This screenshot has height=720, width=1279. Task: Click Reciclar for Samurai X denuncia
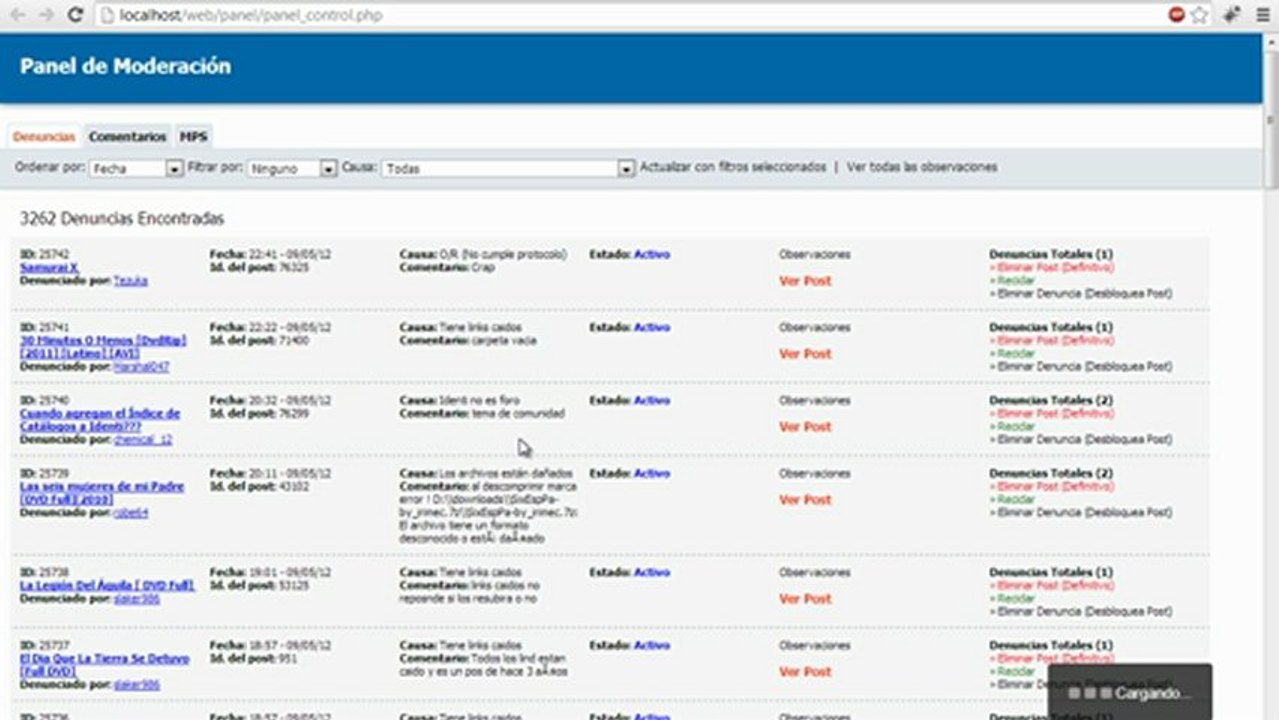point(1015,281)
